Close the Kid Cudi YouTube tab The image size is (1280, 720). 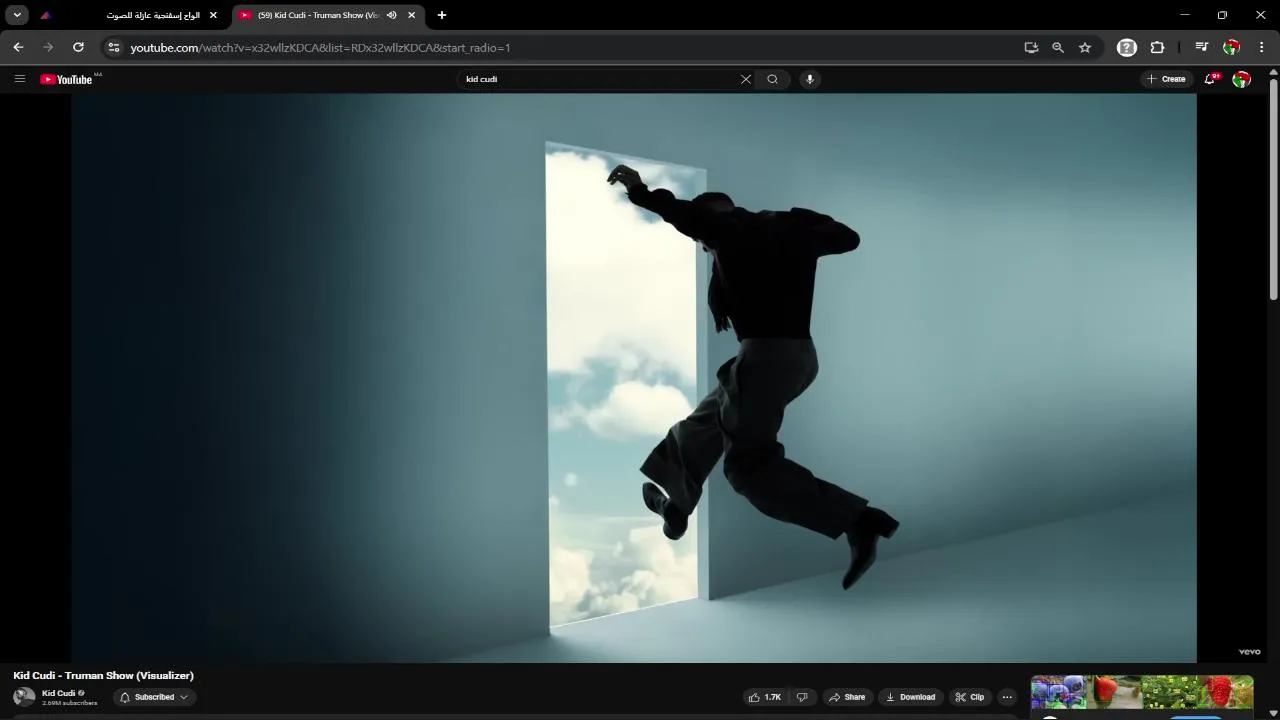[411, 15]
